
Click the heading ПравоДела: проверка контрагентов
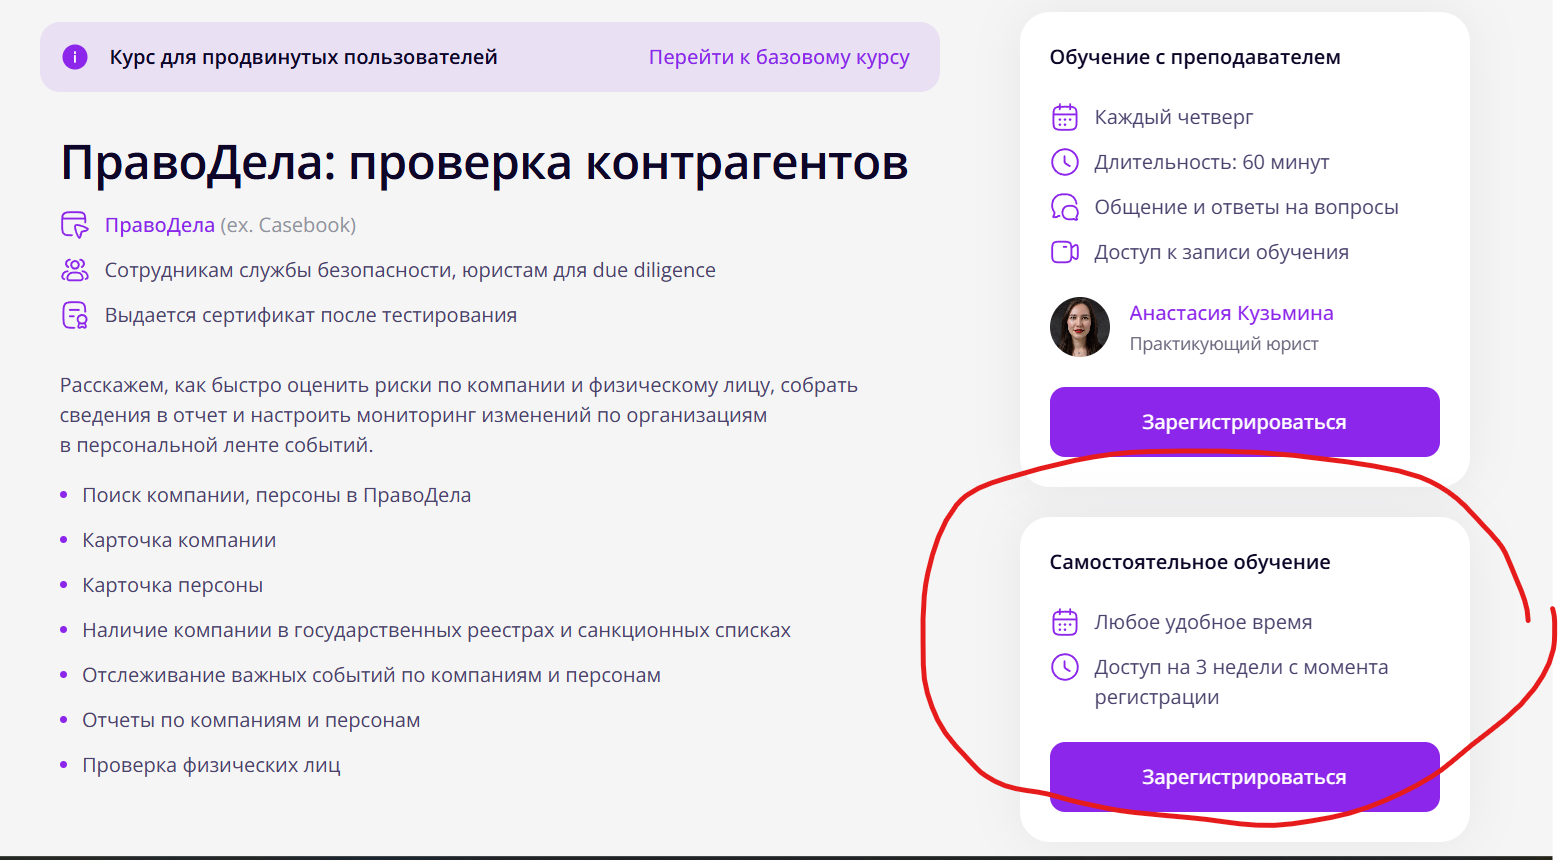(x=484, y=162)
